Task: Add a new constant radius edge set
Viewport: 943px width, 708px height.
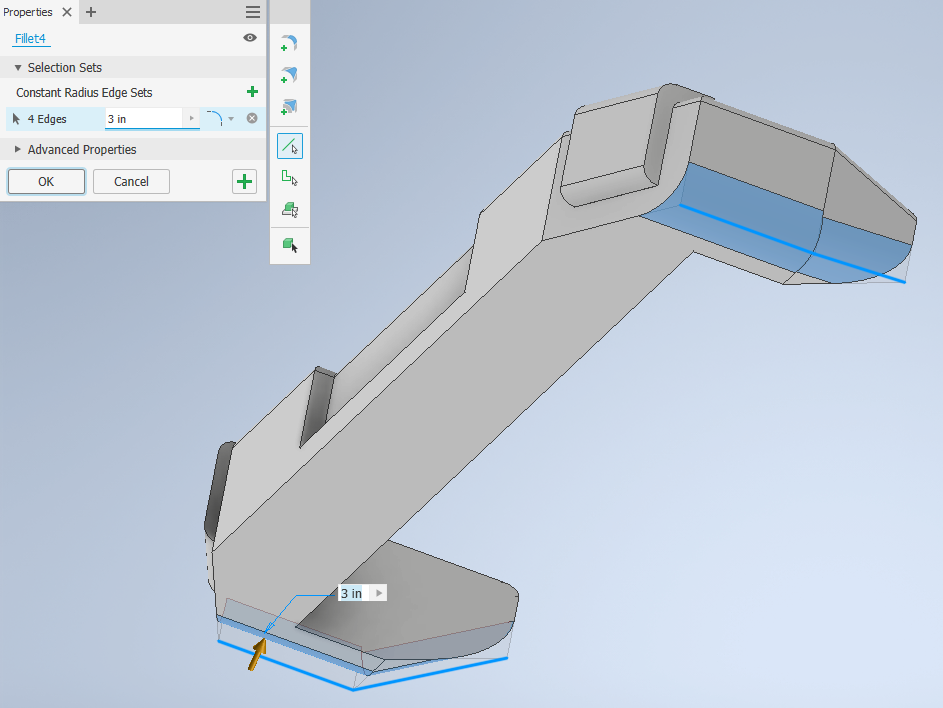Action: coord(253,91)
